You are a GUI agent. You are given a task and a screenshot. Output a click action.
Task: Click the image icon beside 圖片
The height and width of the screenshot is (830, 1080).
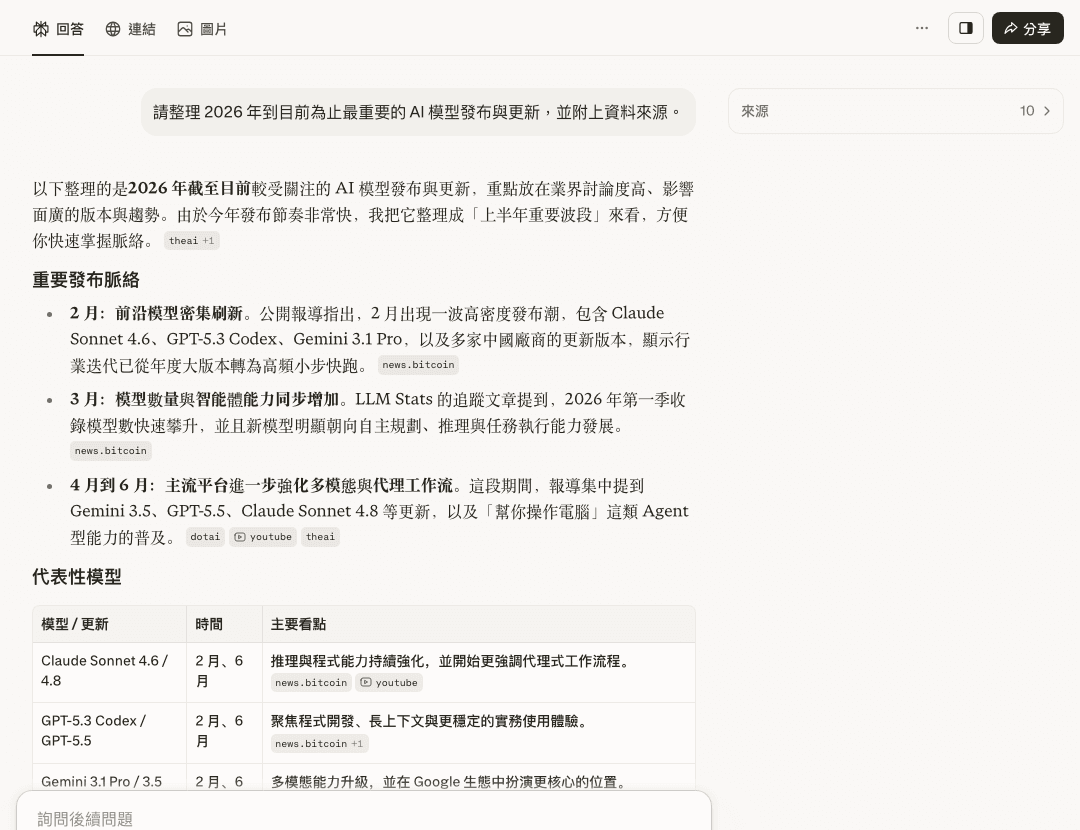[185, 29]
